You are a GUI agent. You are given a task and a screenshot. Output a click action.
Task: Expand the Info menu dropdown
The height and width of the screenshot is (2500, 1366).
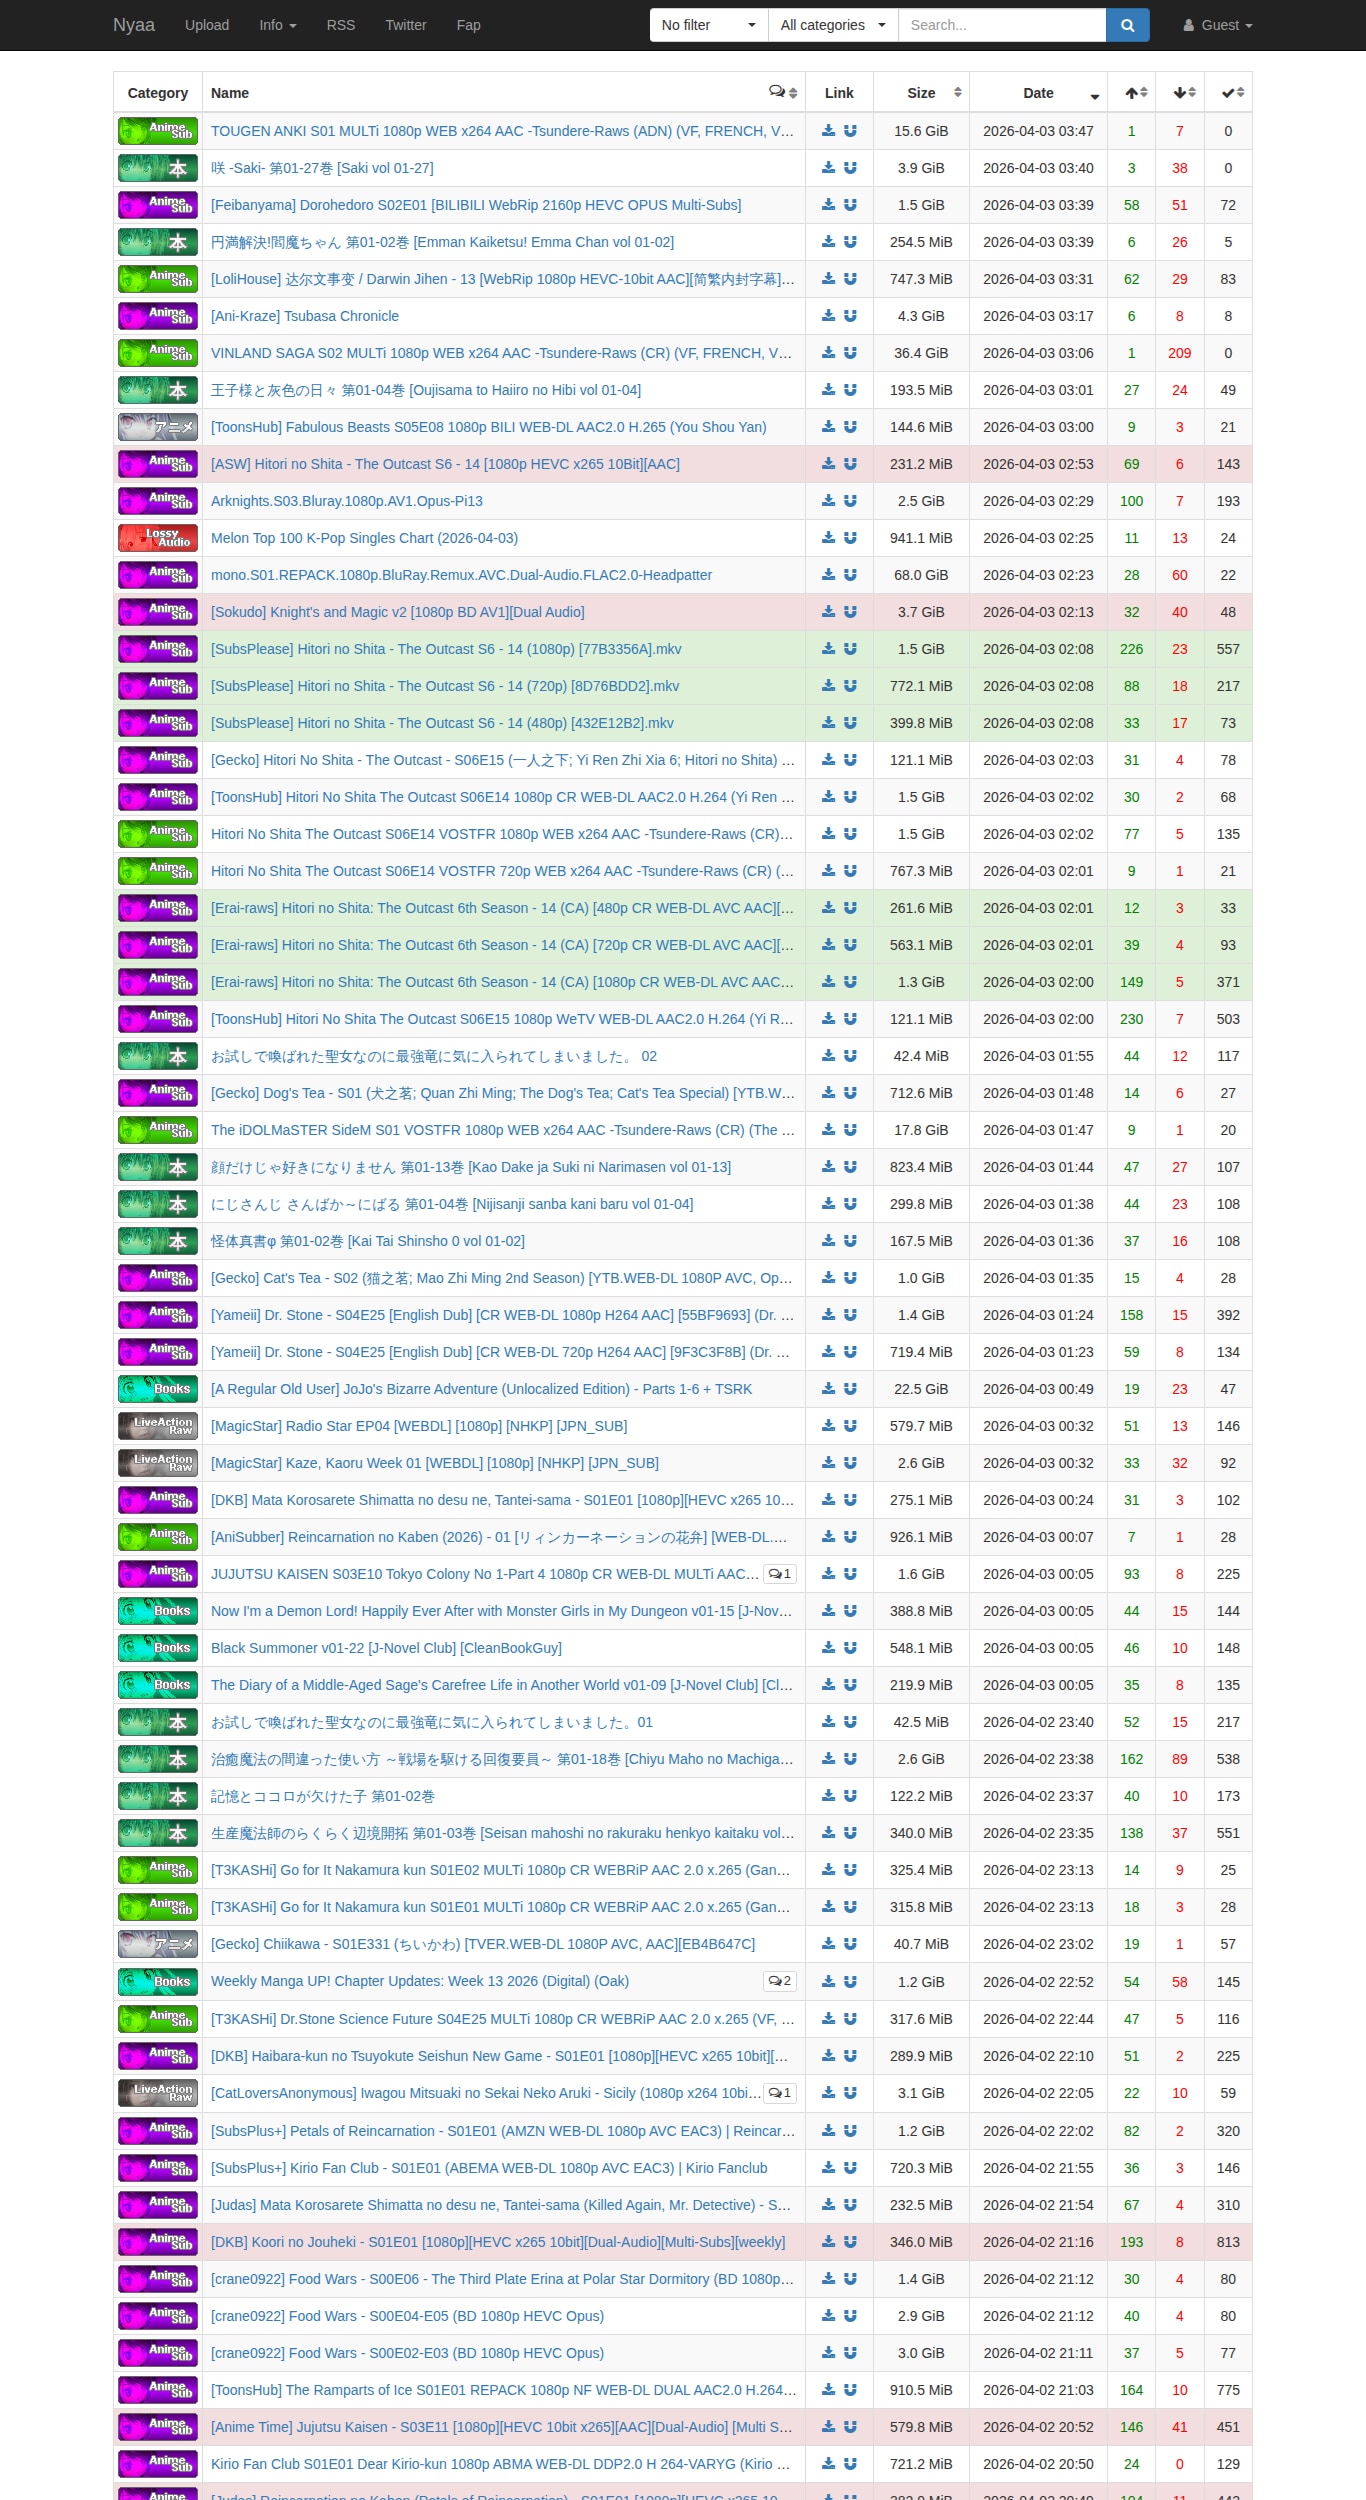278,25
